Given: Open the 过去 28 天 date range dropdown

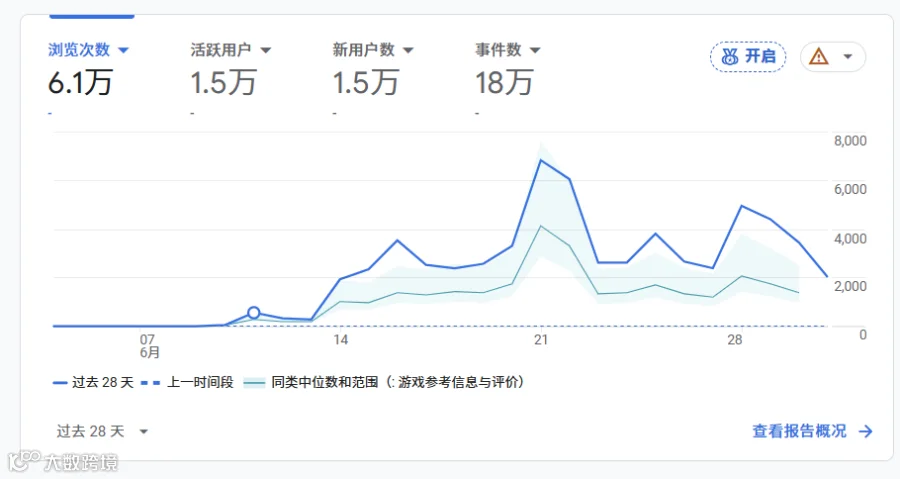Looking at the screenshot, I should [x=102, y=431].
